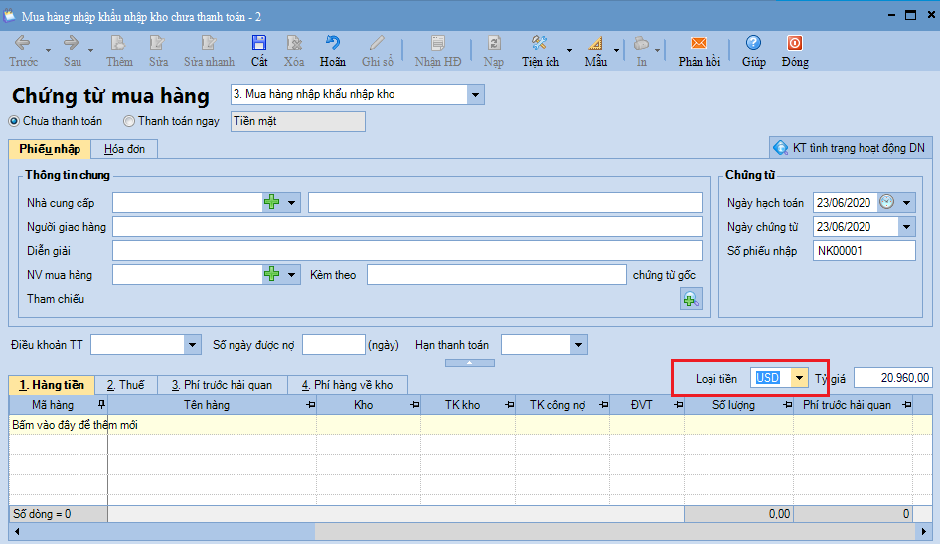
Task: Click the scroll left arrow
Action: click(x=17, y=531)
